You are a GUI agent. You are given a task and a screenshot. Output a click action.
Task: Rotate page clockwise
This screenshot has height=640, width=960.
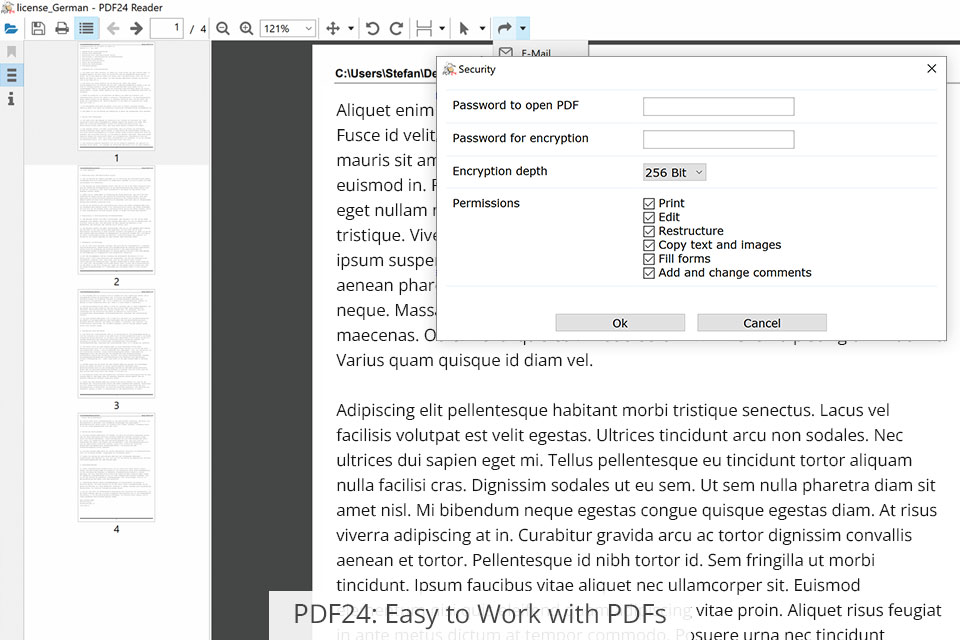(396, 29)
